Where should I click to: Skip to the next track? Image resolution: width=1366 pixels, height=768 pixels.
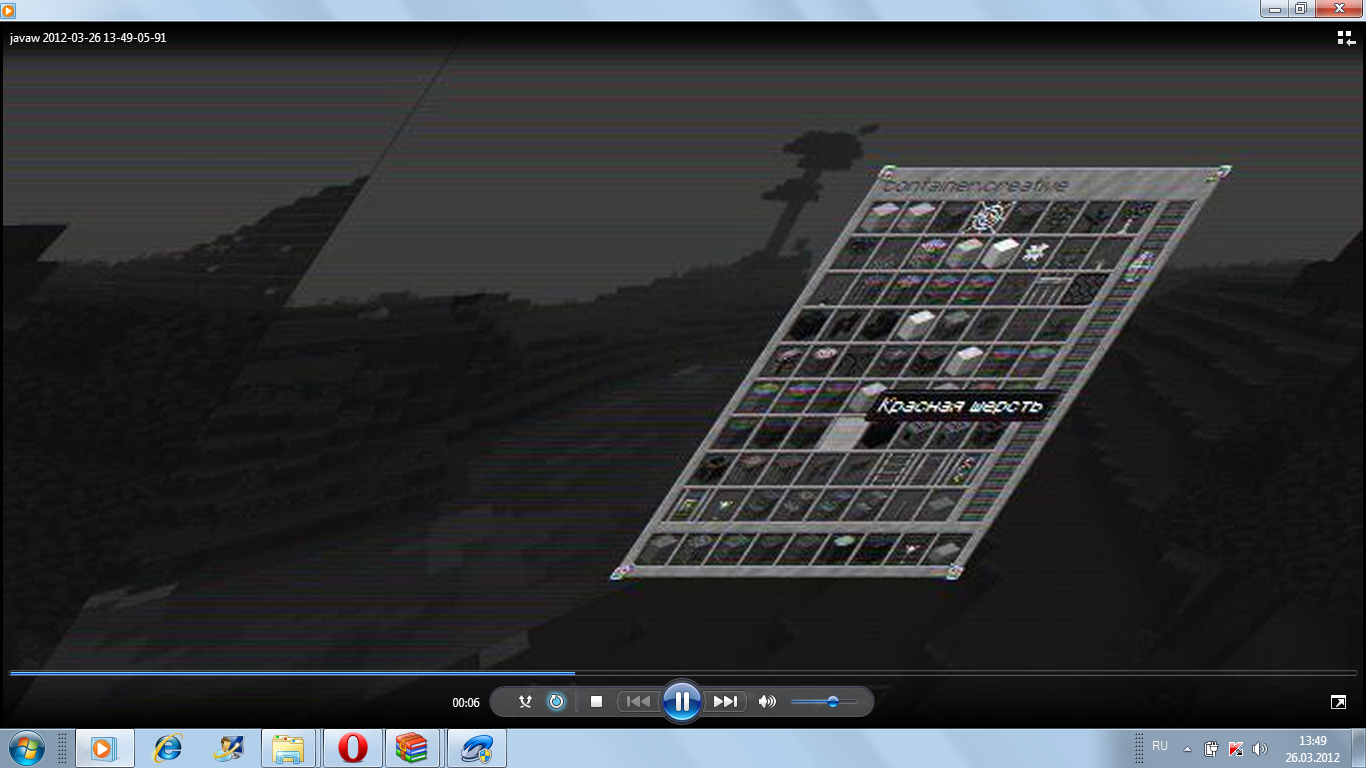click(x=725, y=702)
